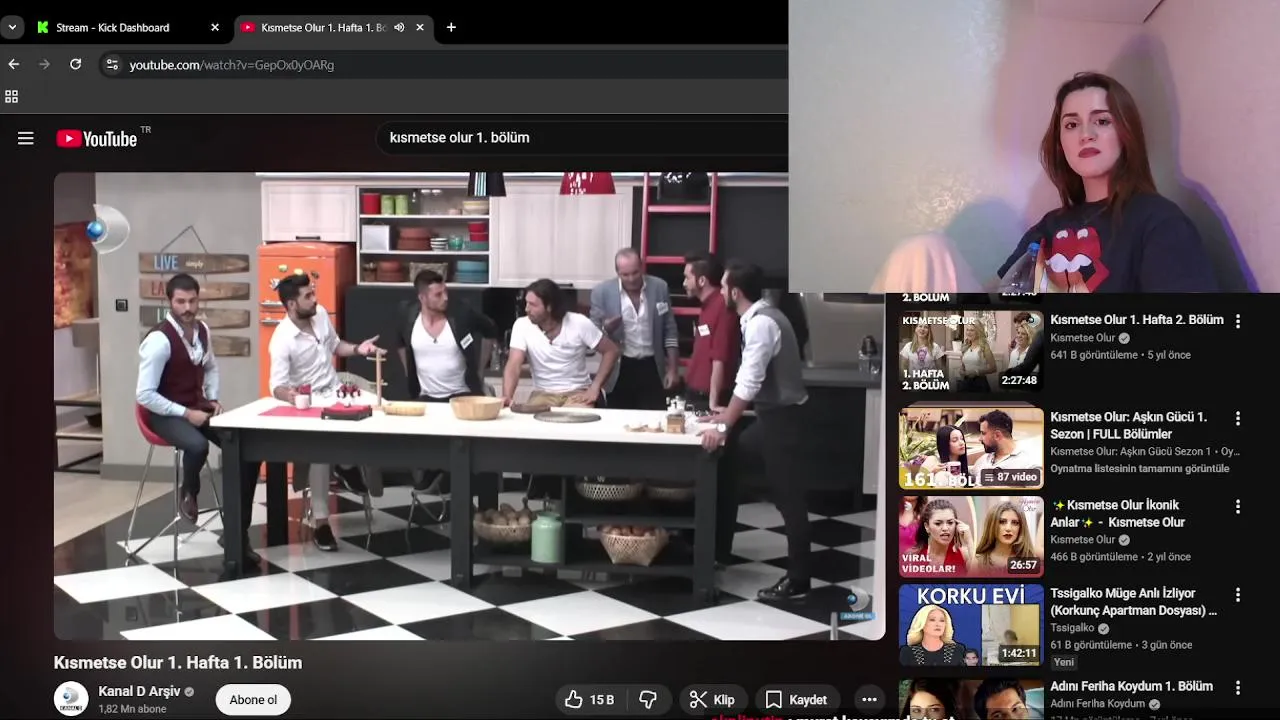
Task: Go to YouTube home via logo
Action: (x=97, y=139)
